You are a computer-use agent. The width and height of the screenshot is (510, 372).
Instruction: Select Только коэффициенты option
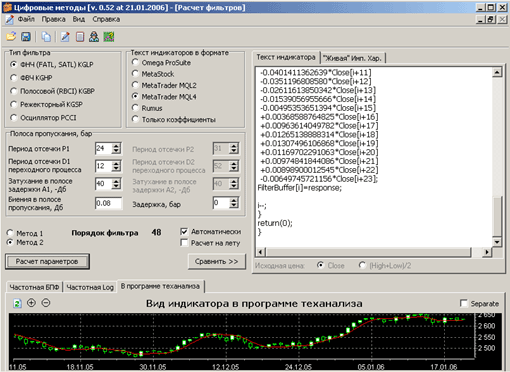(x=174, y=119)
